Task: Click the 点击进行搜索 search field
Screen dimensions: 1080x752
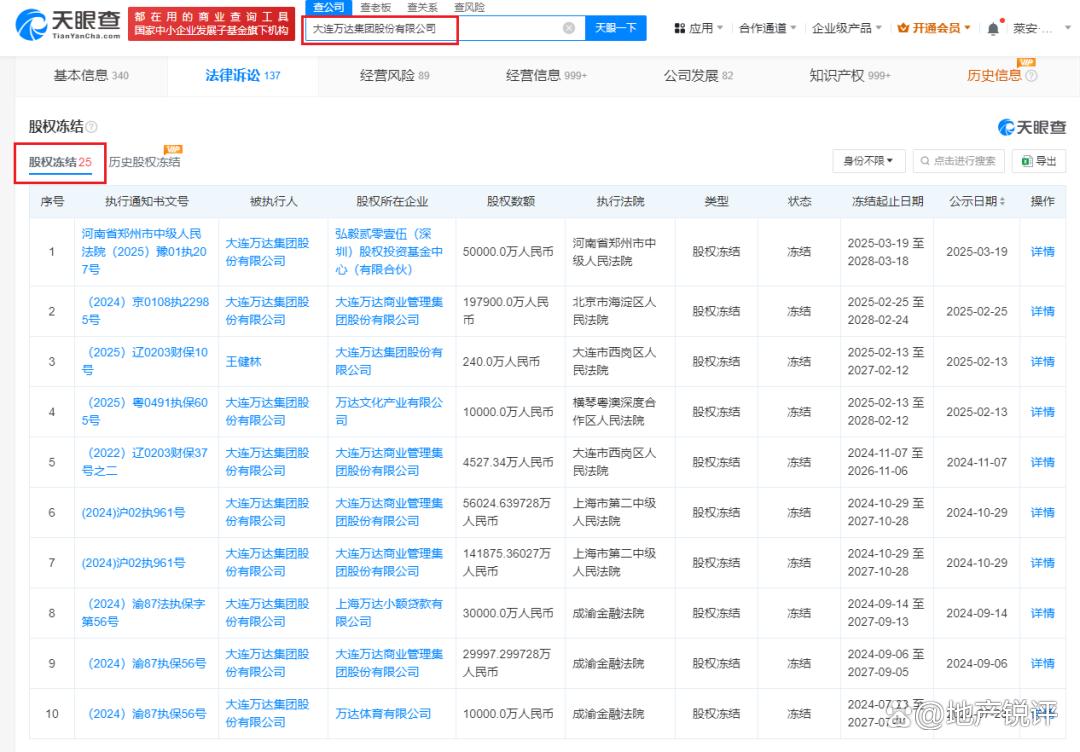Action: (958, 160)
